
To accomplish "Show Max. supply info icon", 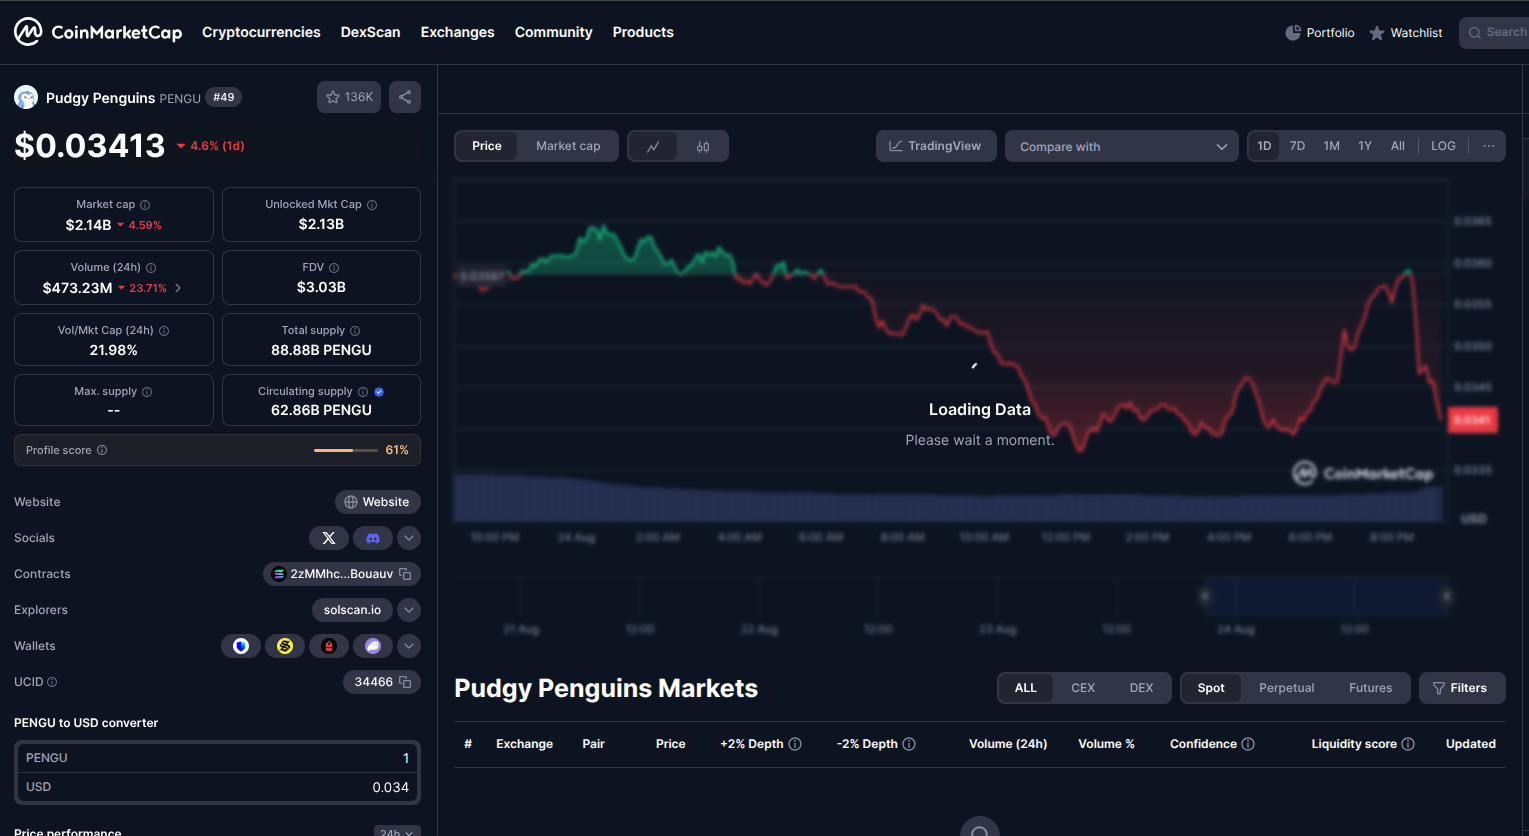I will [147, 392].
